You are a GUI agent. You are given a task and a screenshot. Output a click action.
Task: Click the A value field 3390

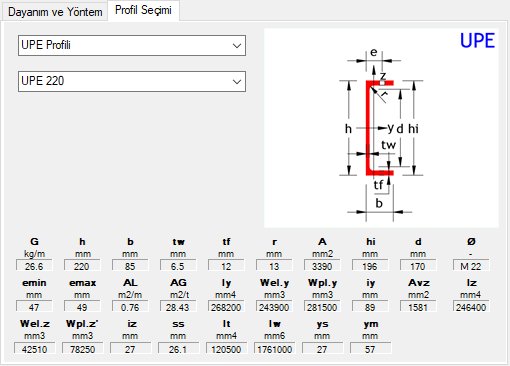tap(322, 266)
